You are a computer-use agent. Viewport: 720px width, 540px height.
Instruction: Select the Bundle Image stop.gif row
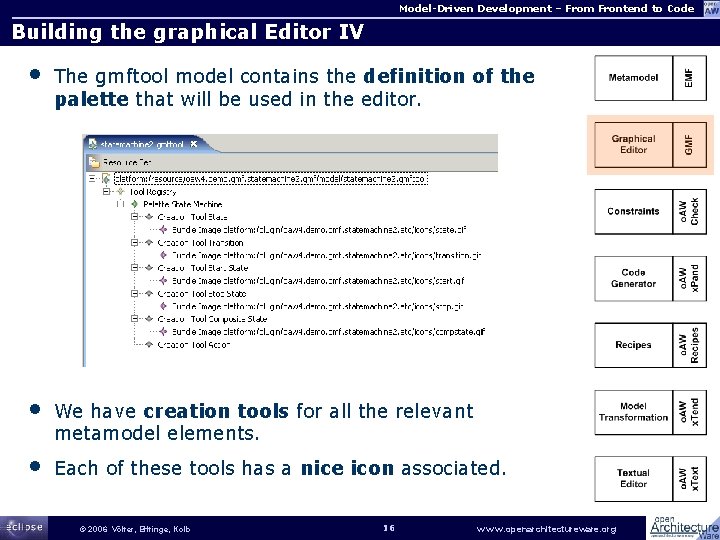pos(317,306)
